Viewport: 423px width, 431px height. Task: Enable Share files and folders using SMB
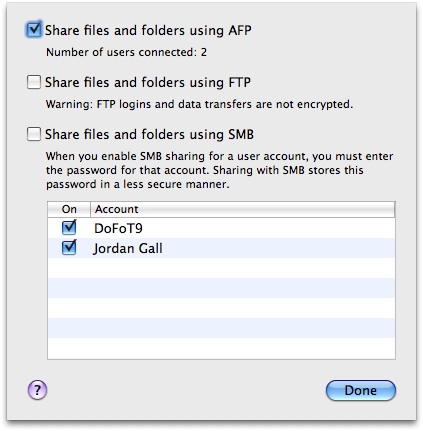34,134
